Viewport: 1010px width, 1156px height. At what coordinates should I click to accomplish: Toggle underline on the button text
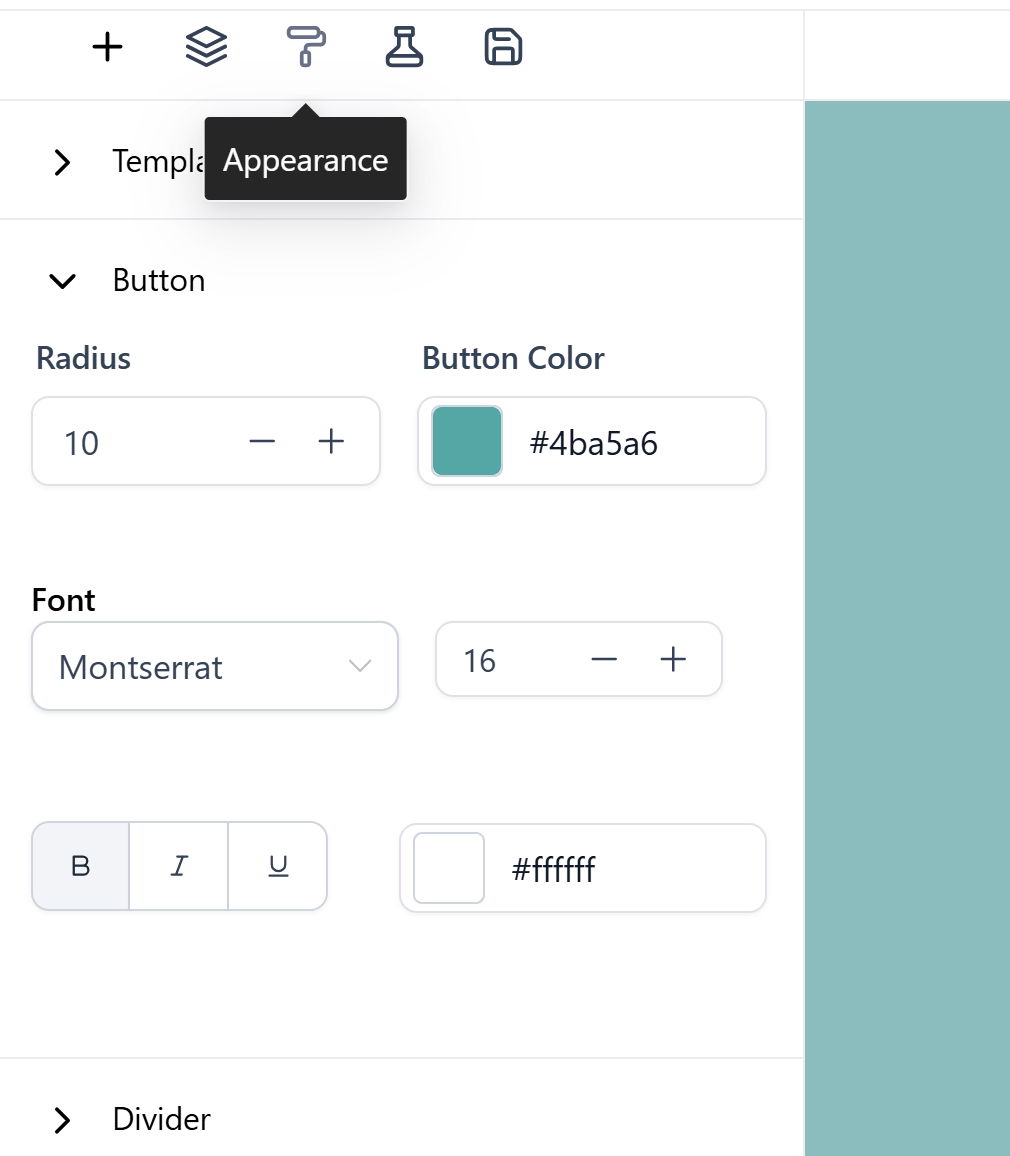pos(277,866)
